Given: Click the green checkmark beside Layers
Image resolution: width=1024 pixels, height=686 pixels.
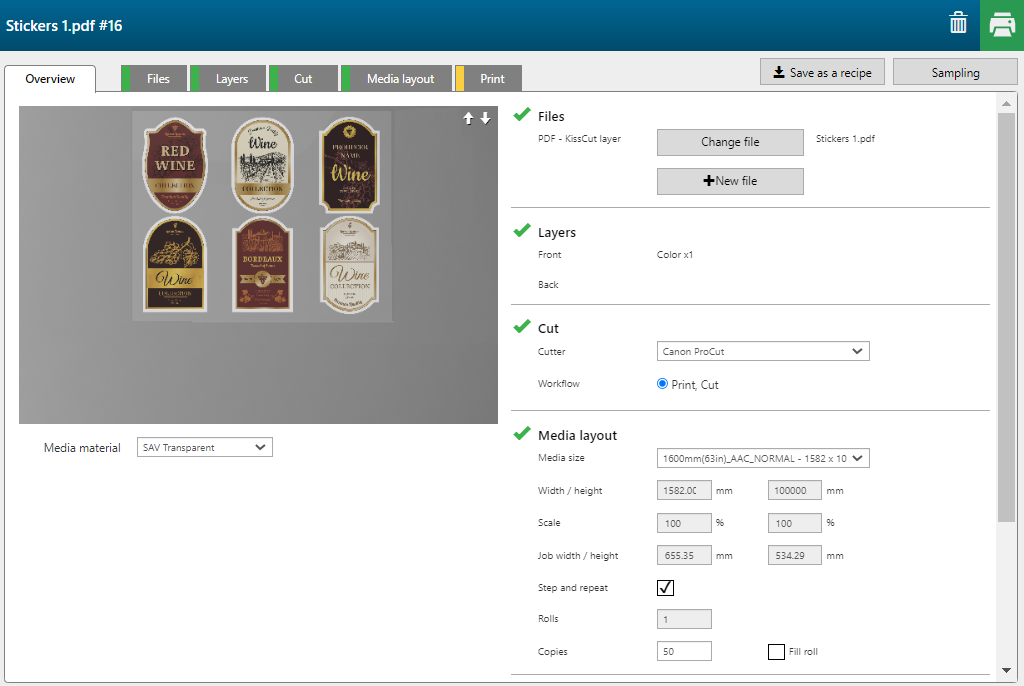Looking at the screenshot, I should click(x=522, y=231).
